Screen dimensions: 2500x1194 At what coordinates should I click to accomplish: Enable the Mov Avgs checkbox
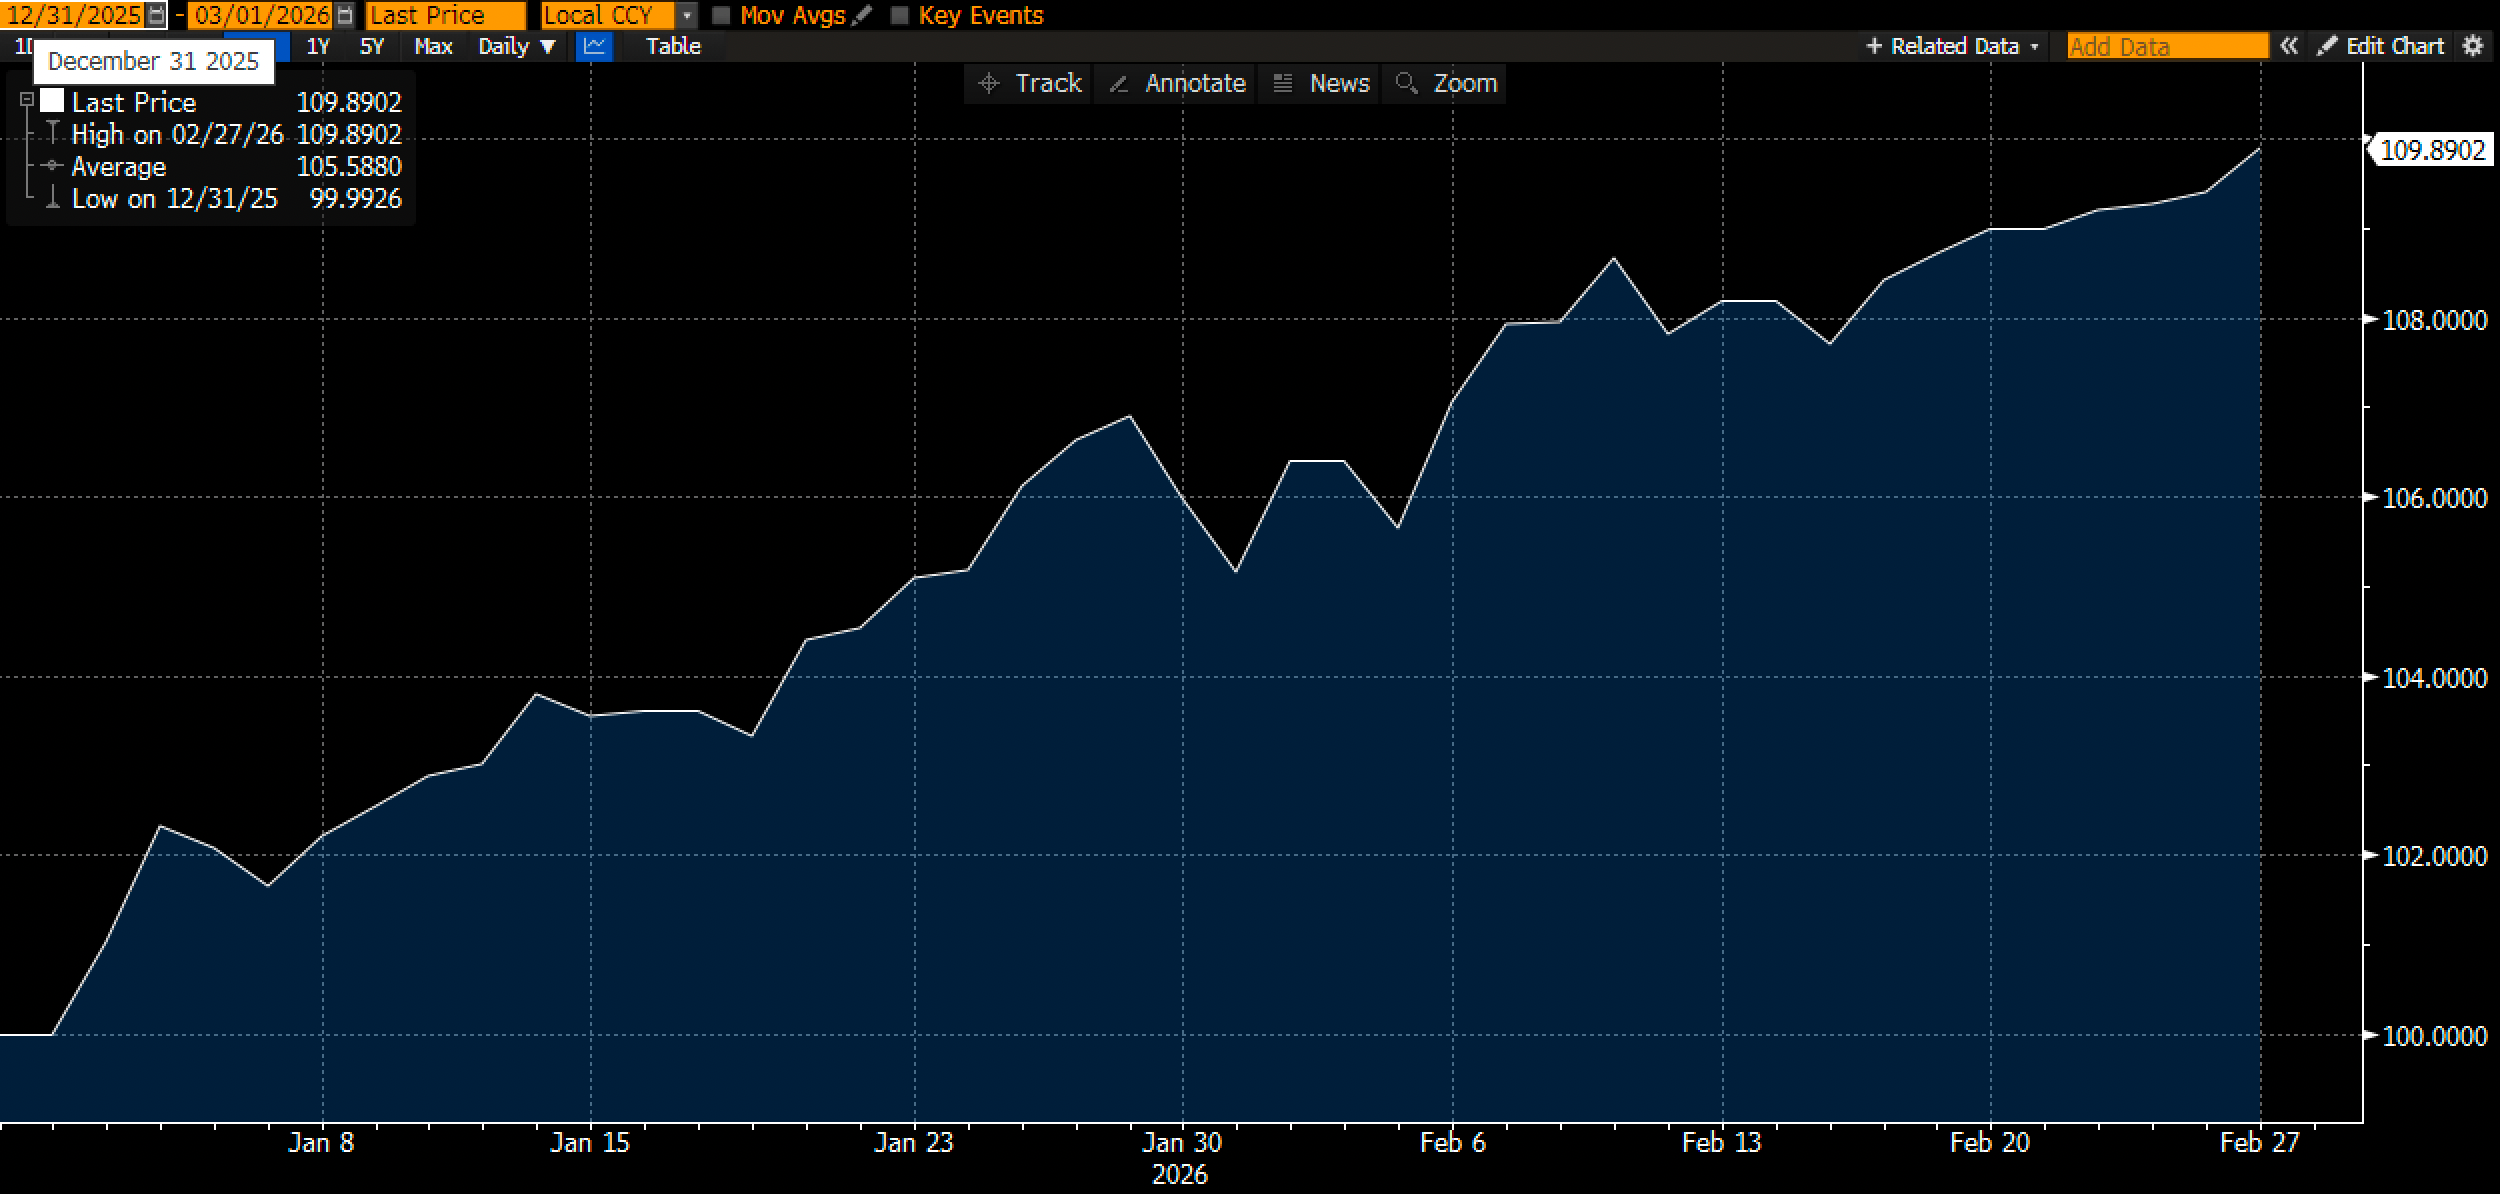(721, 16)
